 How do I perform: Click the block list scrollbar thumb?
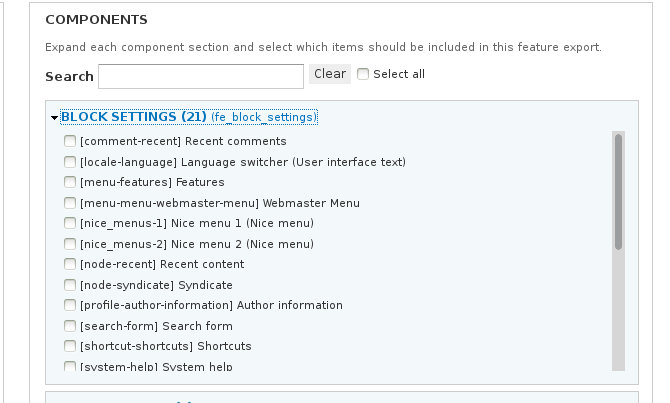point(618,192)
